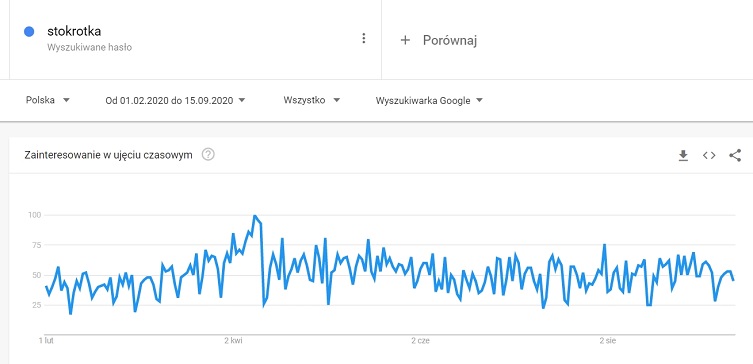The image size is (753, 364).
Task: Click the chart peak at value 100
Action: coord(255,216)
